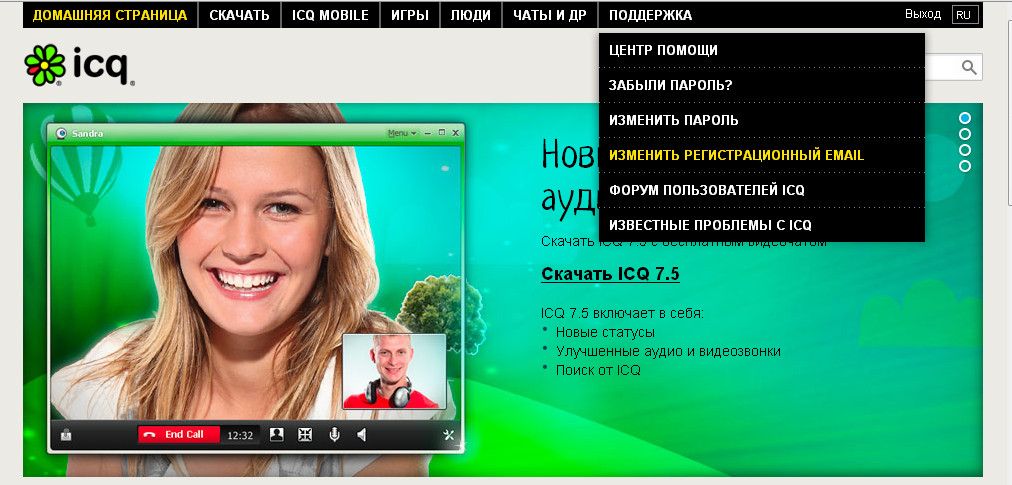Choose ФОРУМ ПОЛЬЗОВАТЕЛЕЙ ICQ entry

point(762,190)
